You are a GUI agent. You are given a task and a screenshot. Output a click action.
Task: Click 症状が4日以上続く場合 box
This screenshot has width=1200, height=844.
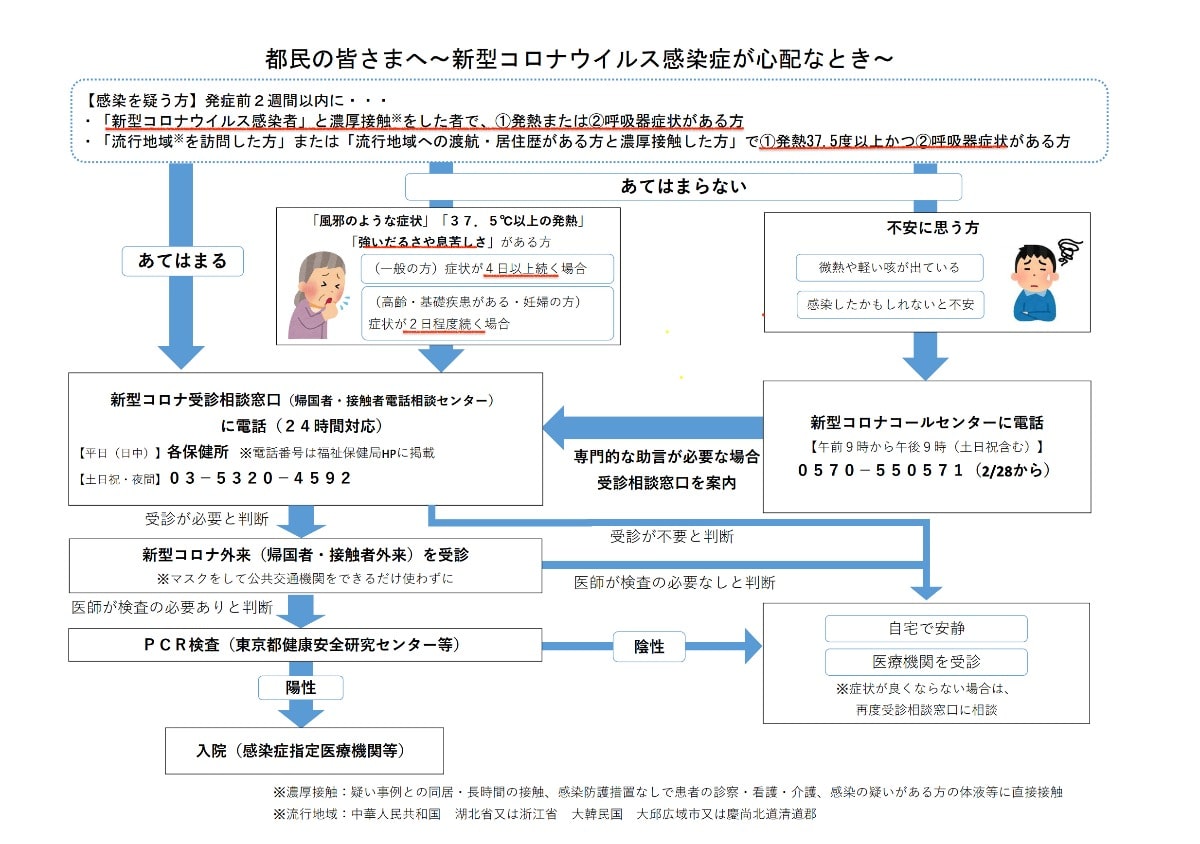point(487,269)
